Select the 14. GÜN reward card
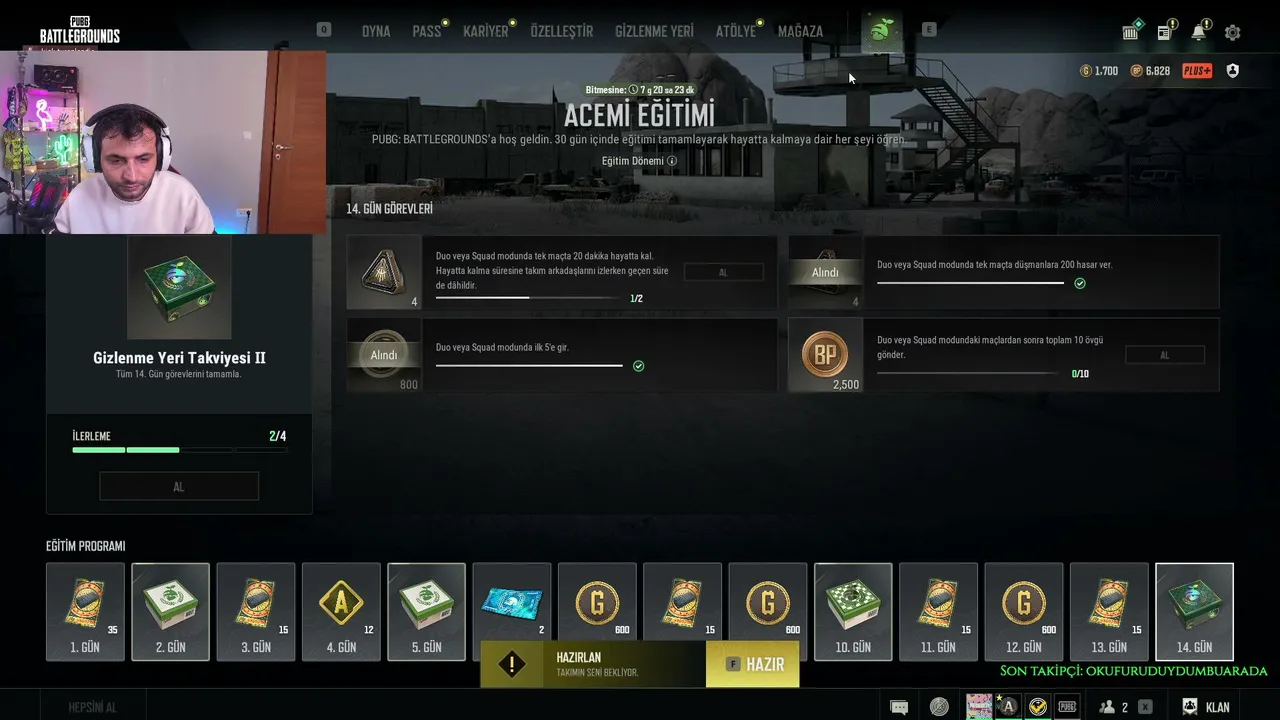 (1194, 612)
